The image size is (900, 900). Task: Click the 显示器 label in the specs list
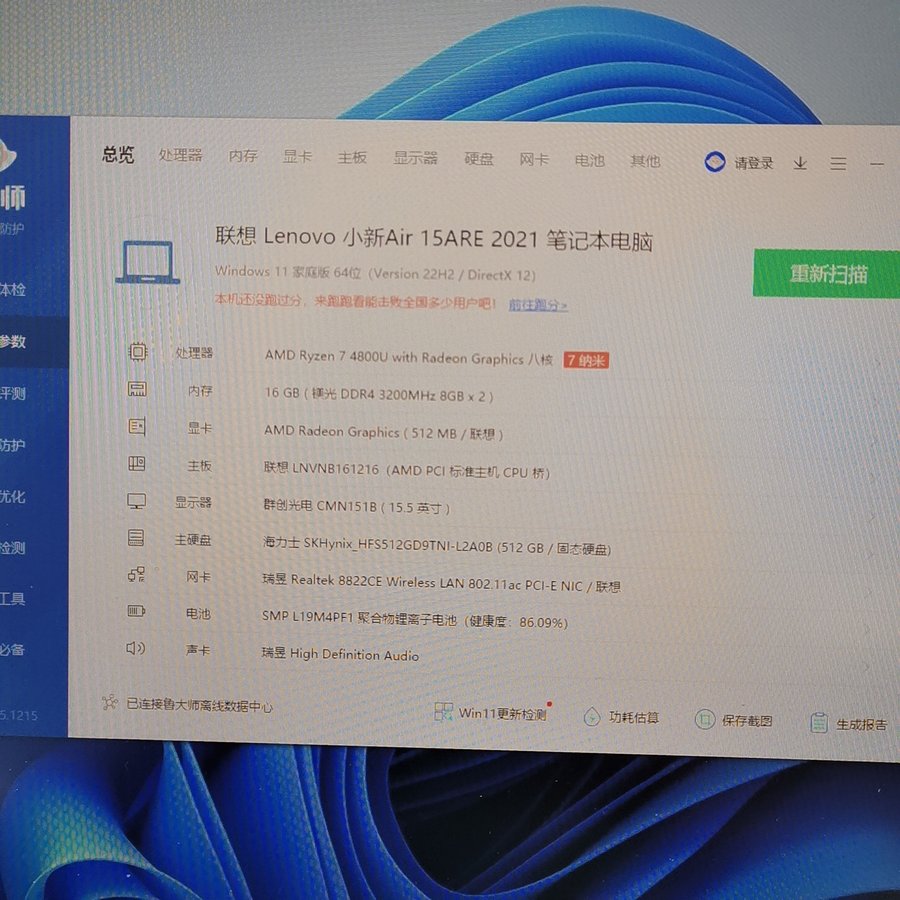(193, 503)
